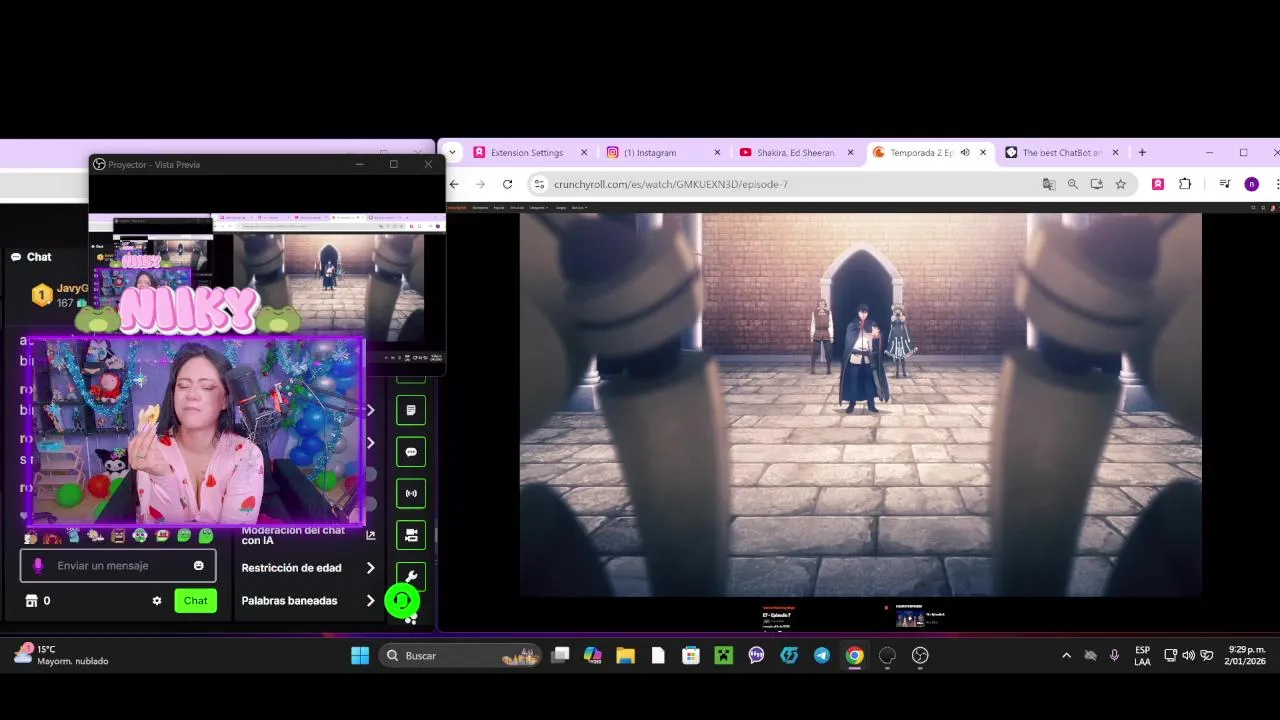Open the chat bubble sidebar icon
Viewport: 1280px width, 720px height.
411,452
